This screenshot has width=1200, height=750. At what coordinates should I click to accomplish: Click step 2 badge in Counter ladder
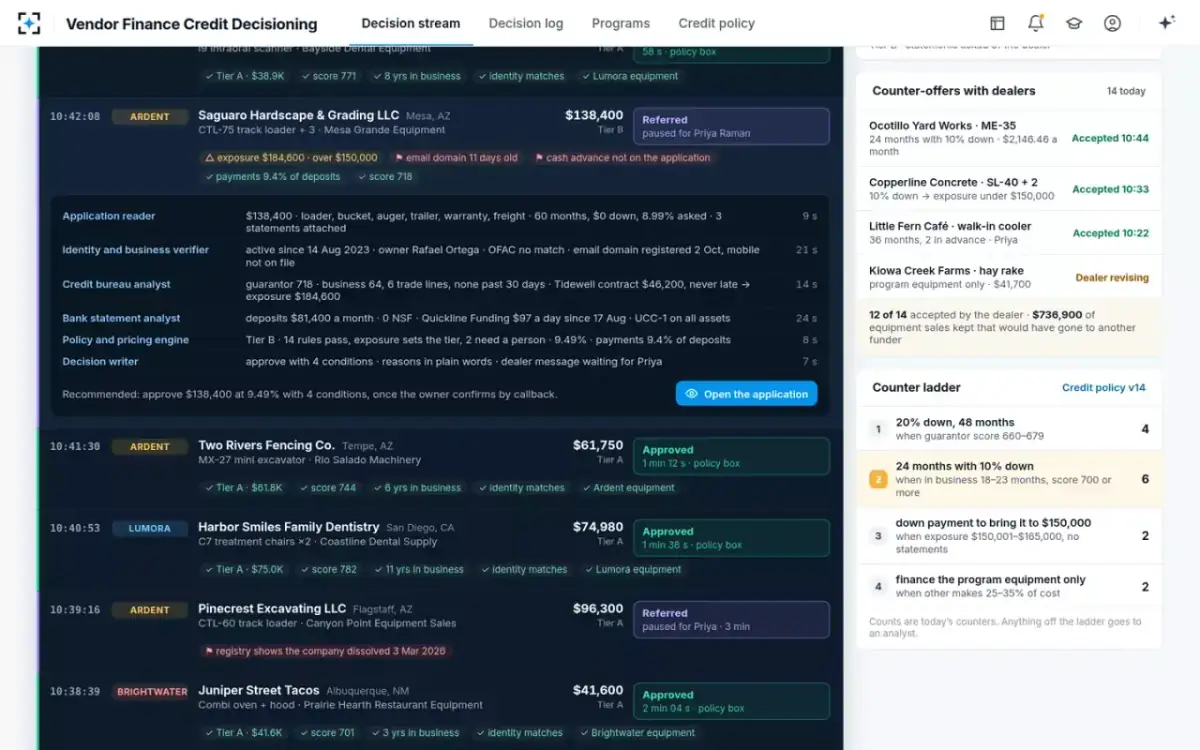pos(878,479)
